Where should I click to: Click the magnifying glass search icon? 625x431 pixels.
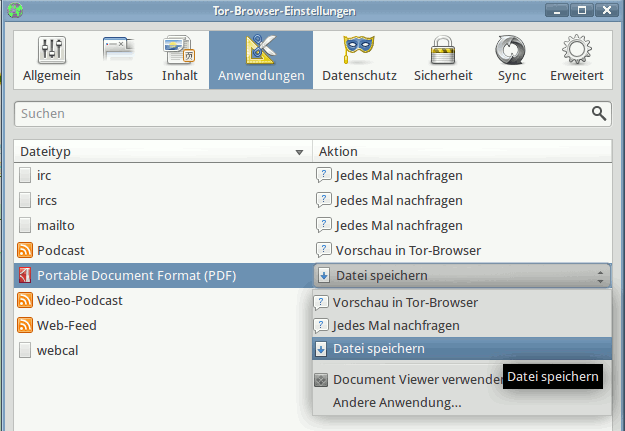click(x=599, y=114)
